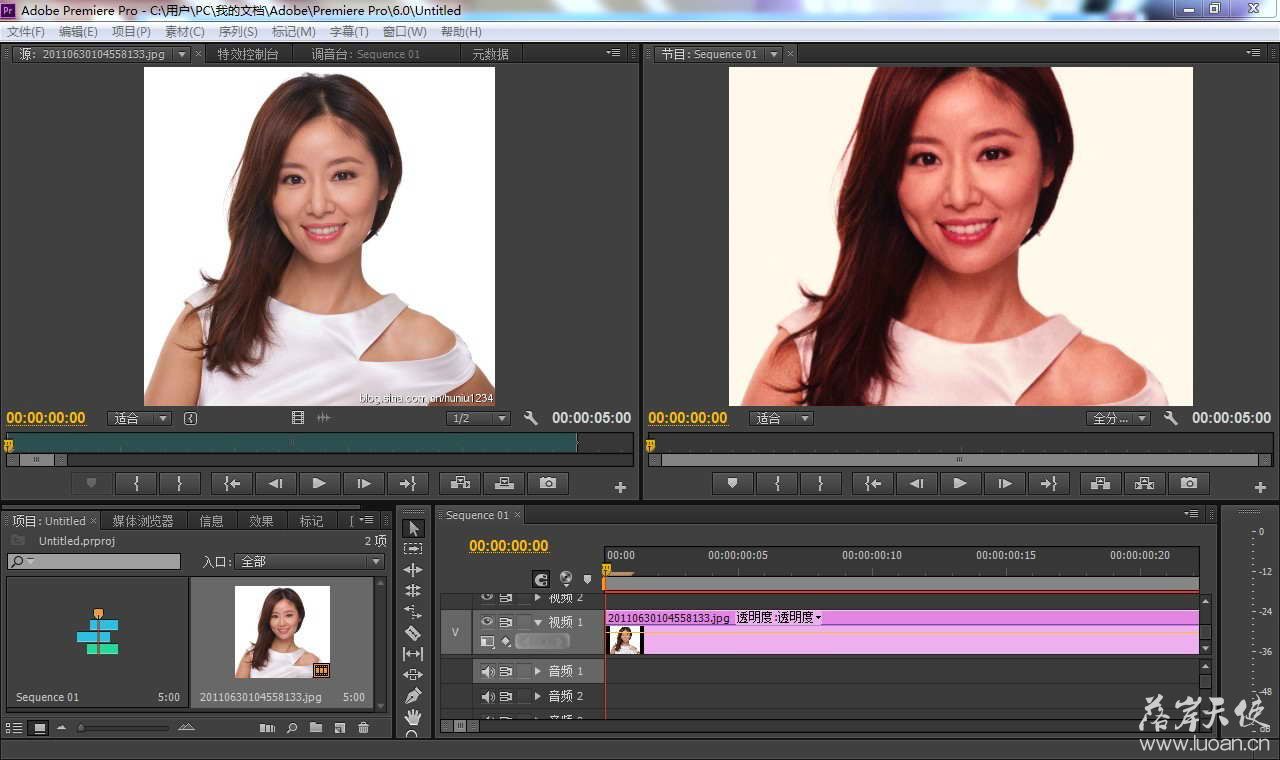Screen dimensions: 1280x760
Task: Switch to 媒体浏览器 tab
Action: (x=143, y=521)
